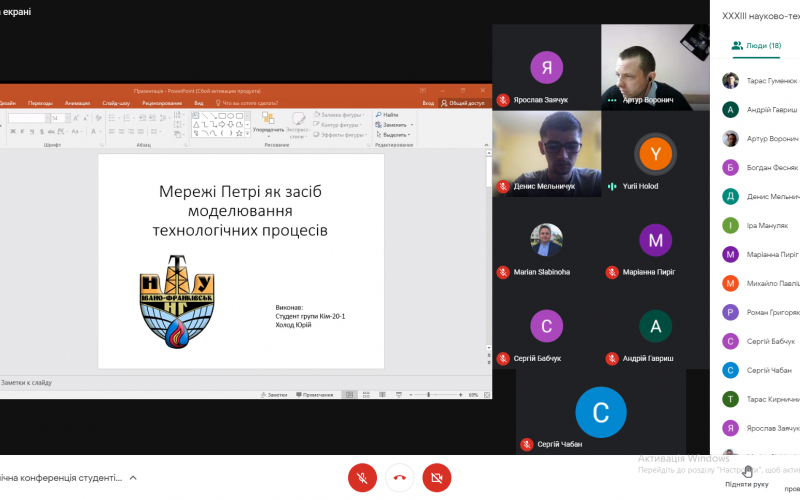Select Денис Мельничук's video tile
800x500 pixels.
[x=546, y=154]
